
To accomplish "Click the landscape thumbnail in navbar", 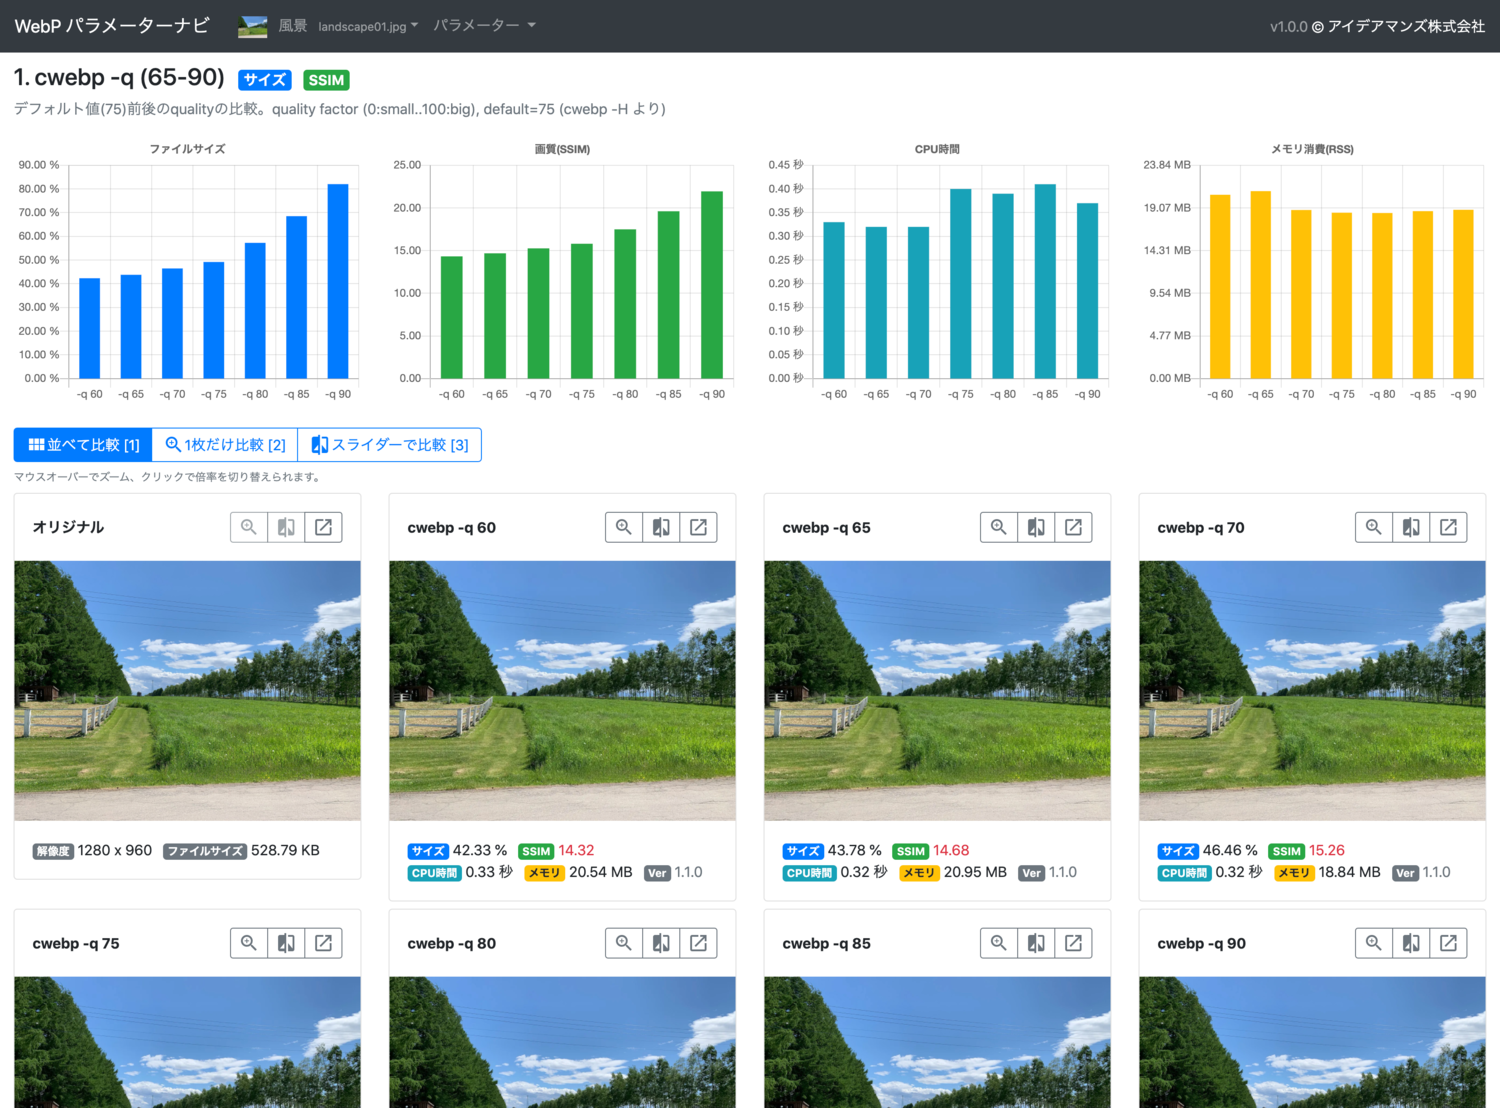I will 253,27.
